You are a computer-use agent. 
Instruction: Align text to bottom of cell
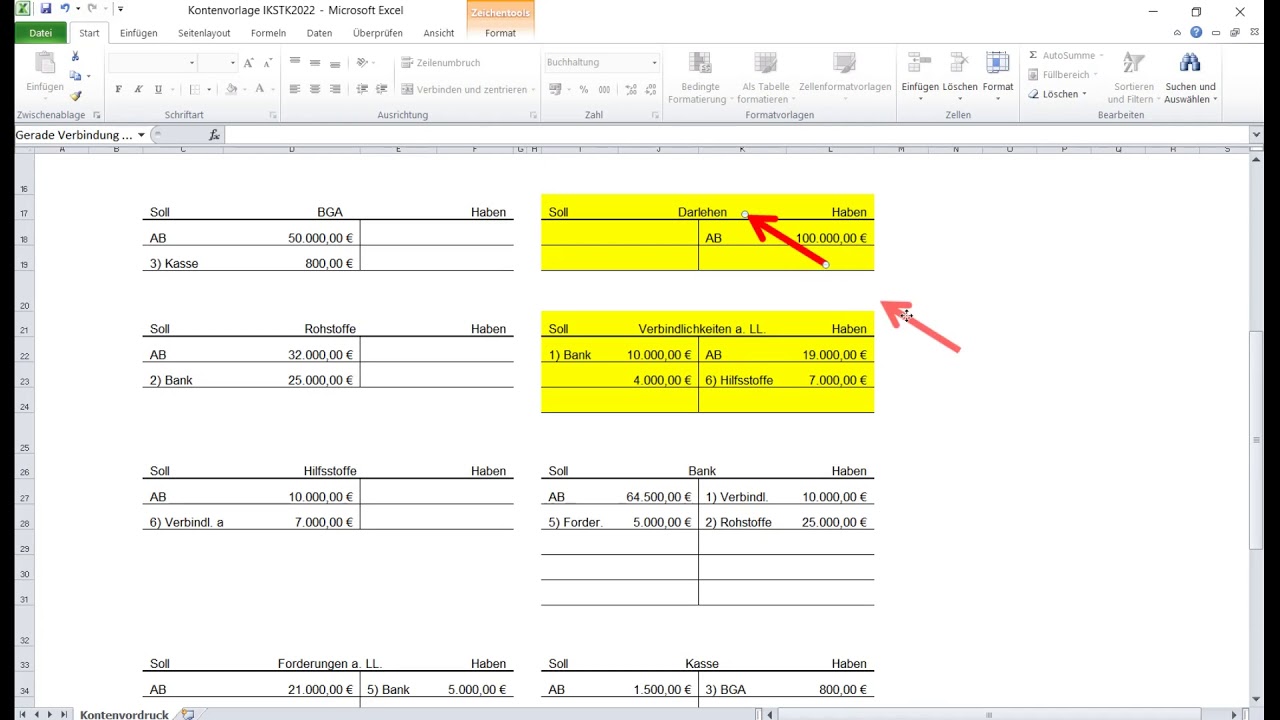pyautogui.click(x=335, y=63)
